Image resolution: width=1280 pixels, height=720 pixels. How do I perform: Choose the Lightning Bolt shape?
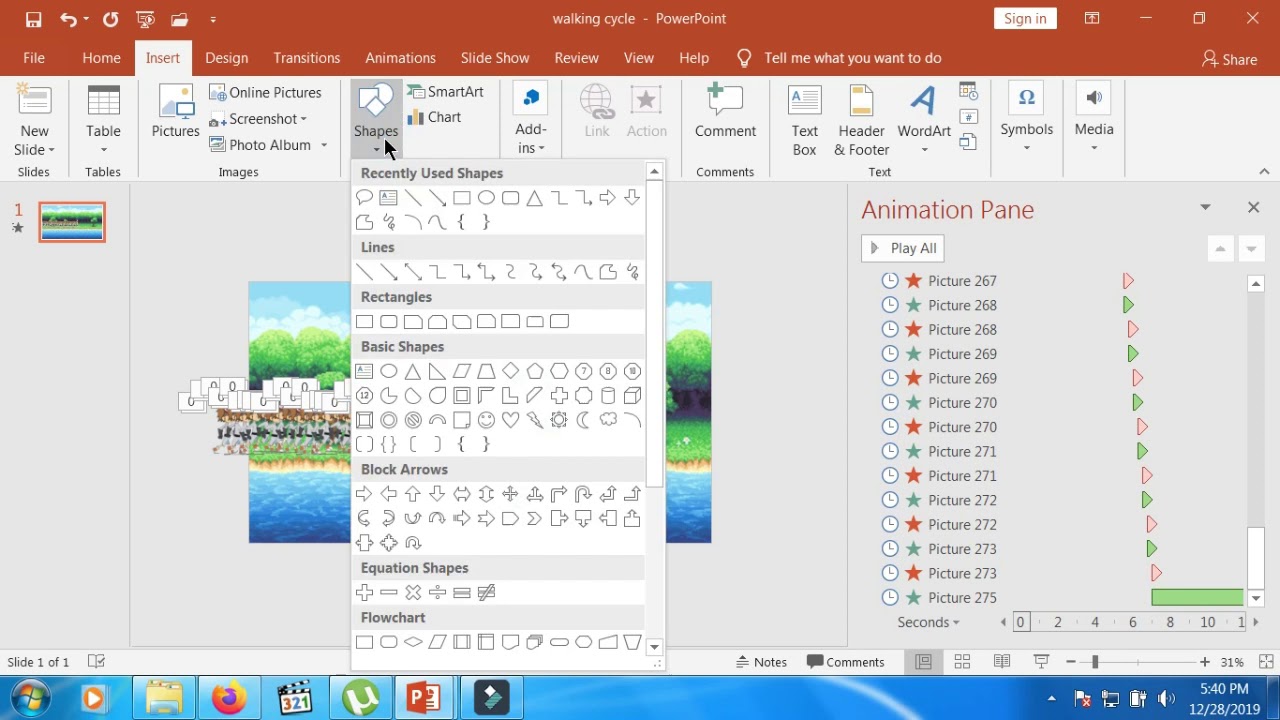(x=535, y=420)
